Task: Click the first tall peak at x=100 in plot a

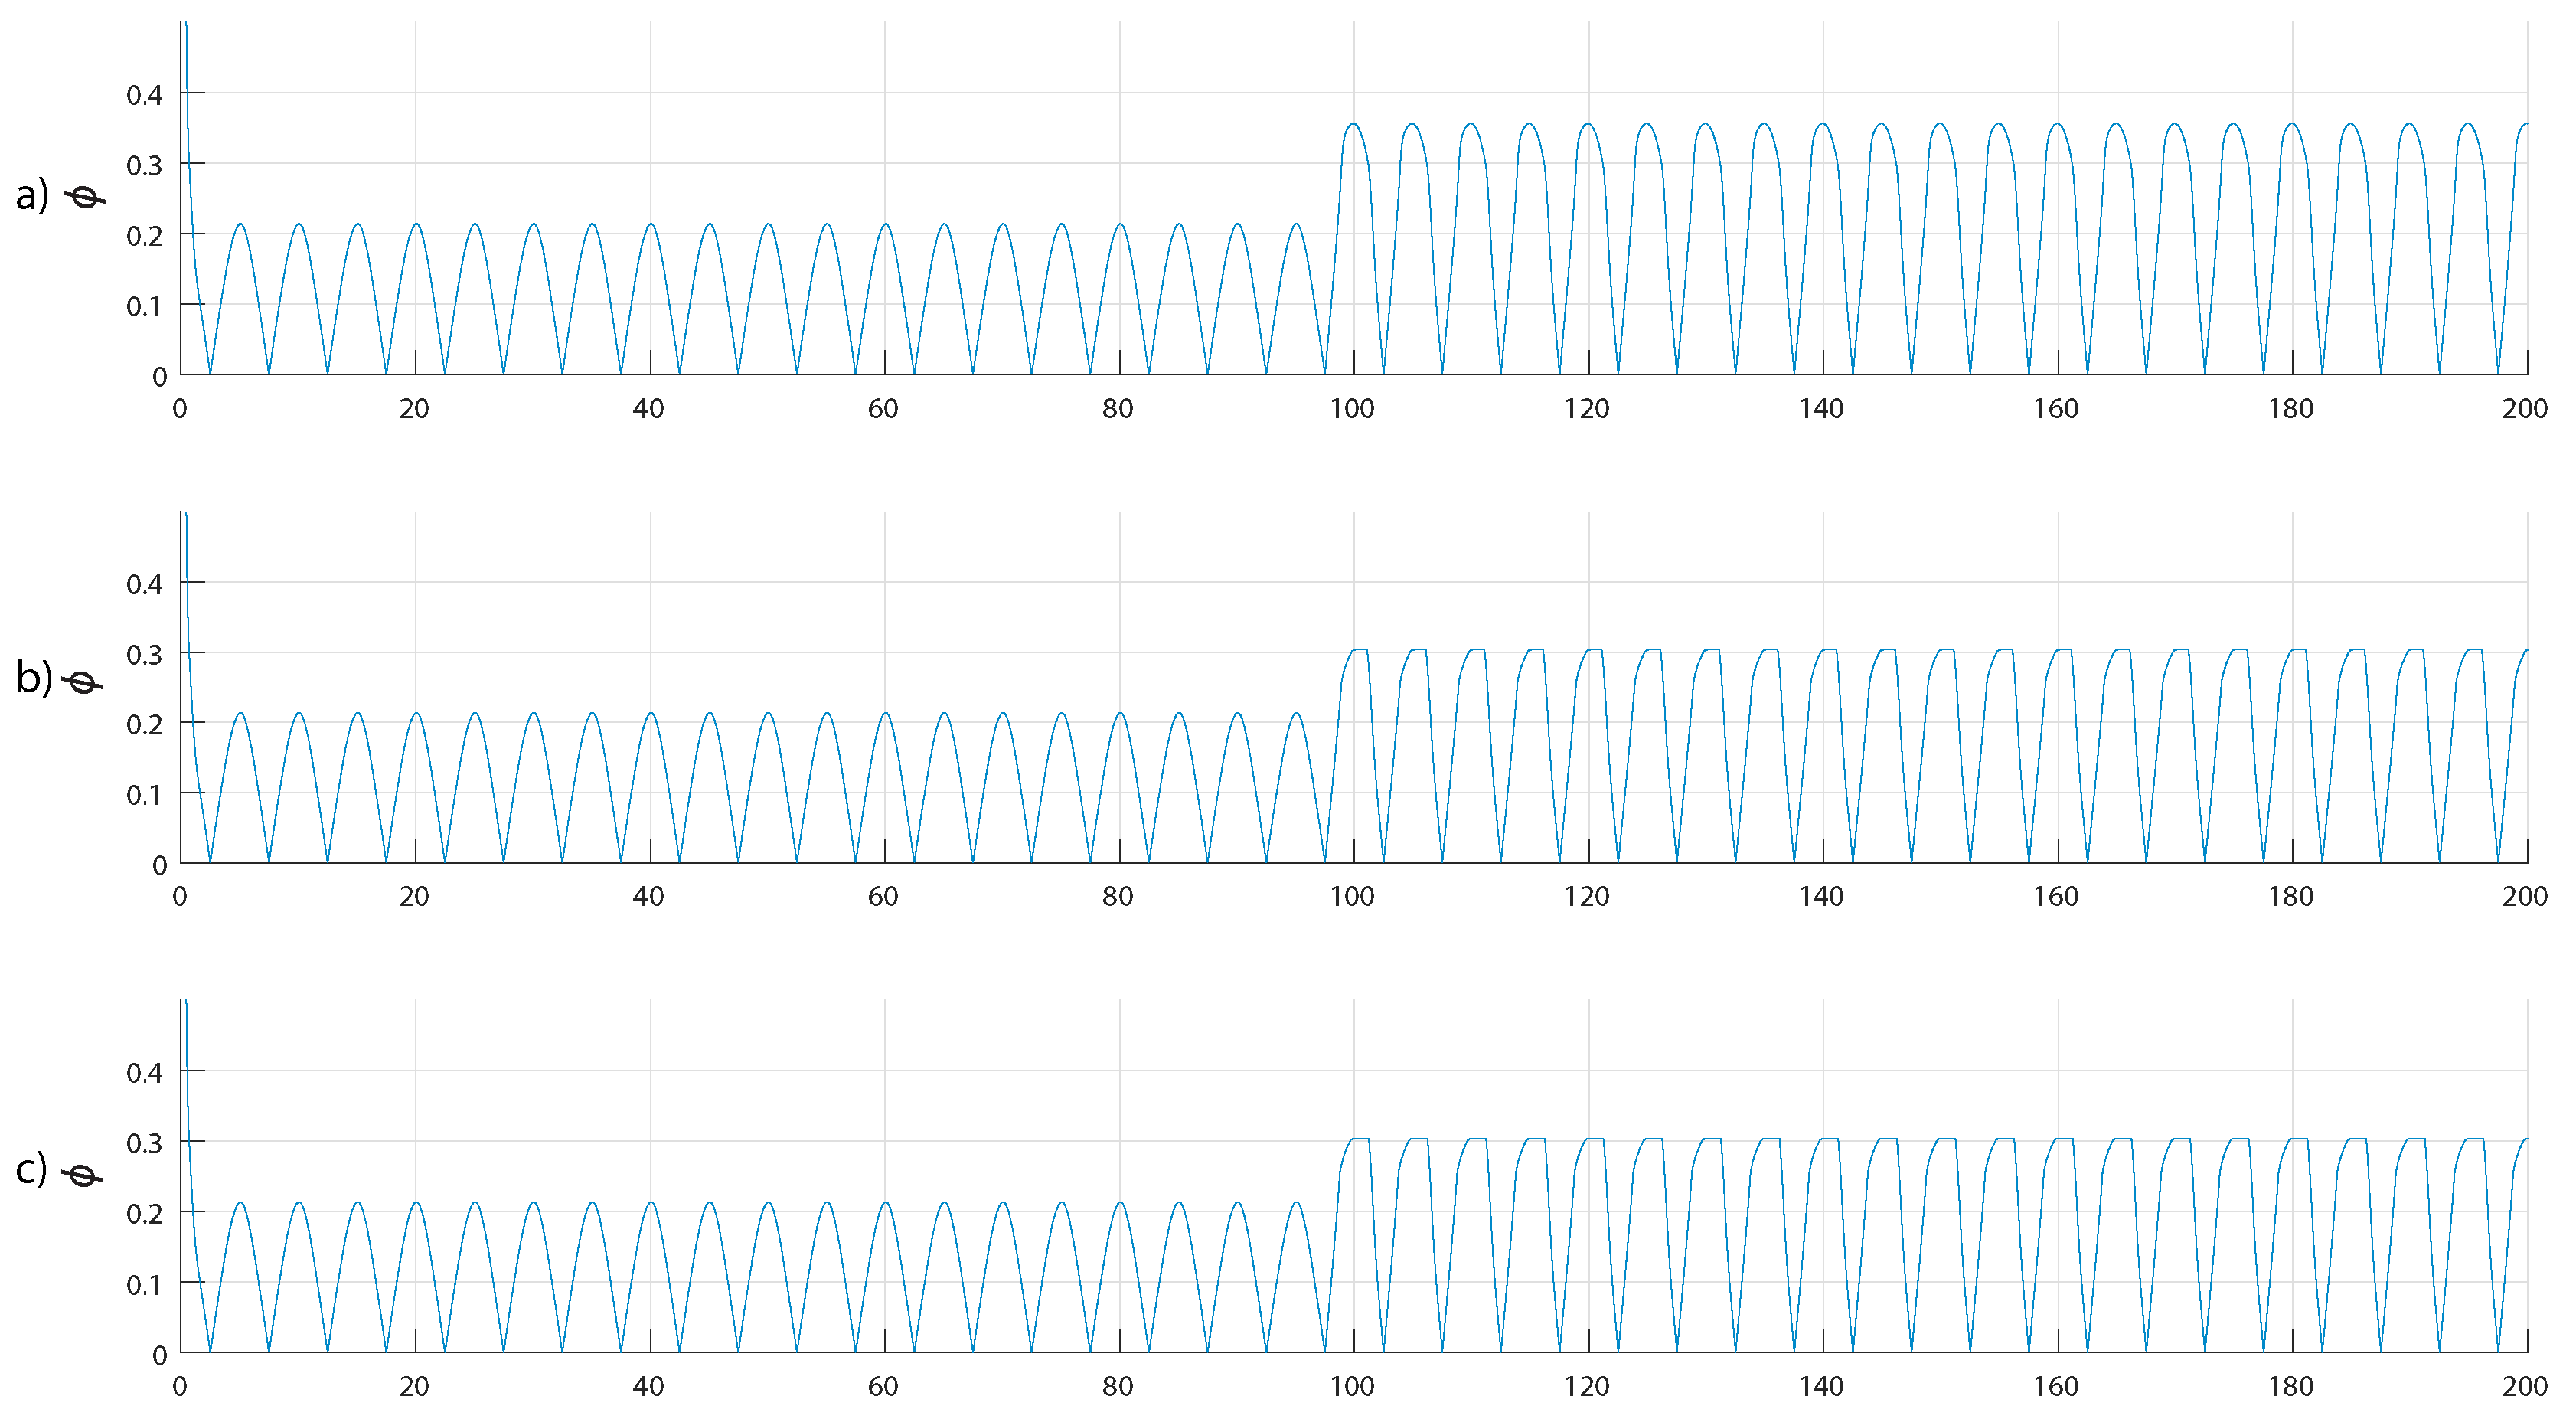Action: 1353,125
